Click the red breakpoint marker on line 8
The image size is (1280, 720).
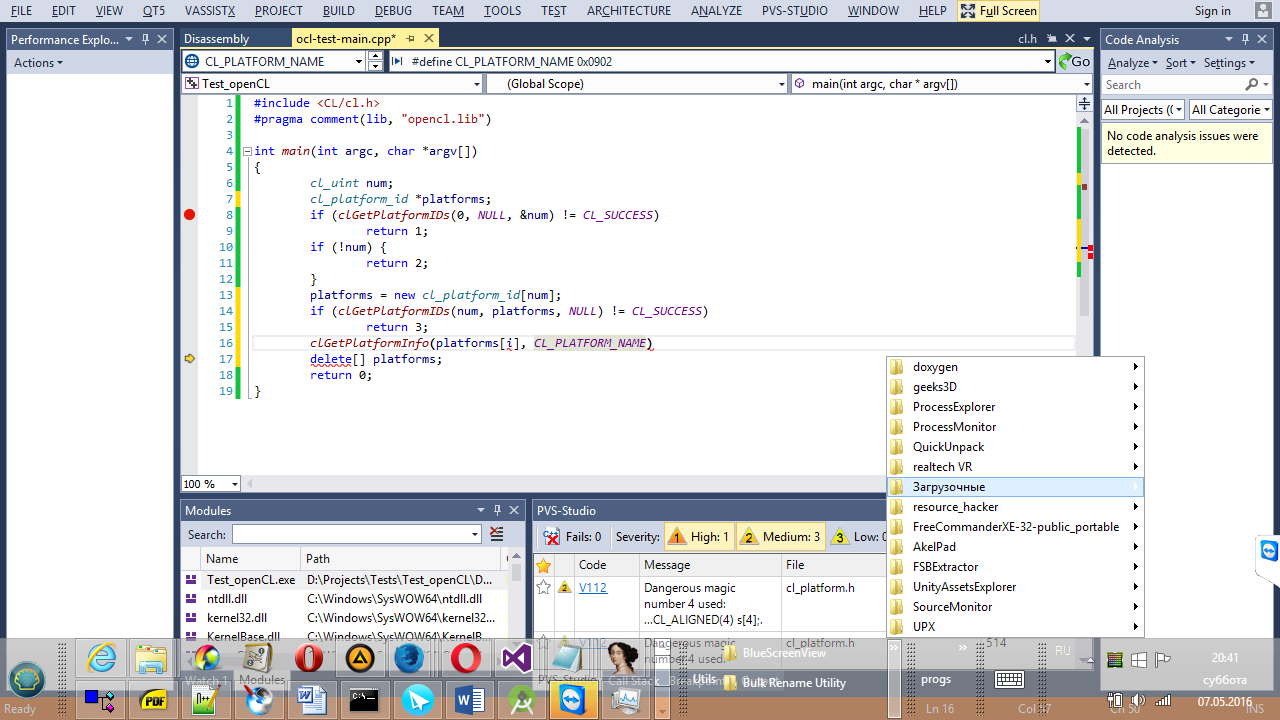coord(190,215)
